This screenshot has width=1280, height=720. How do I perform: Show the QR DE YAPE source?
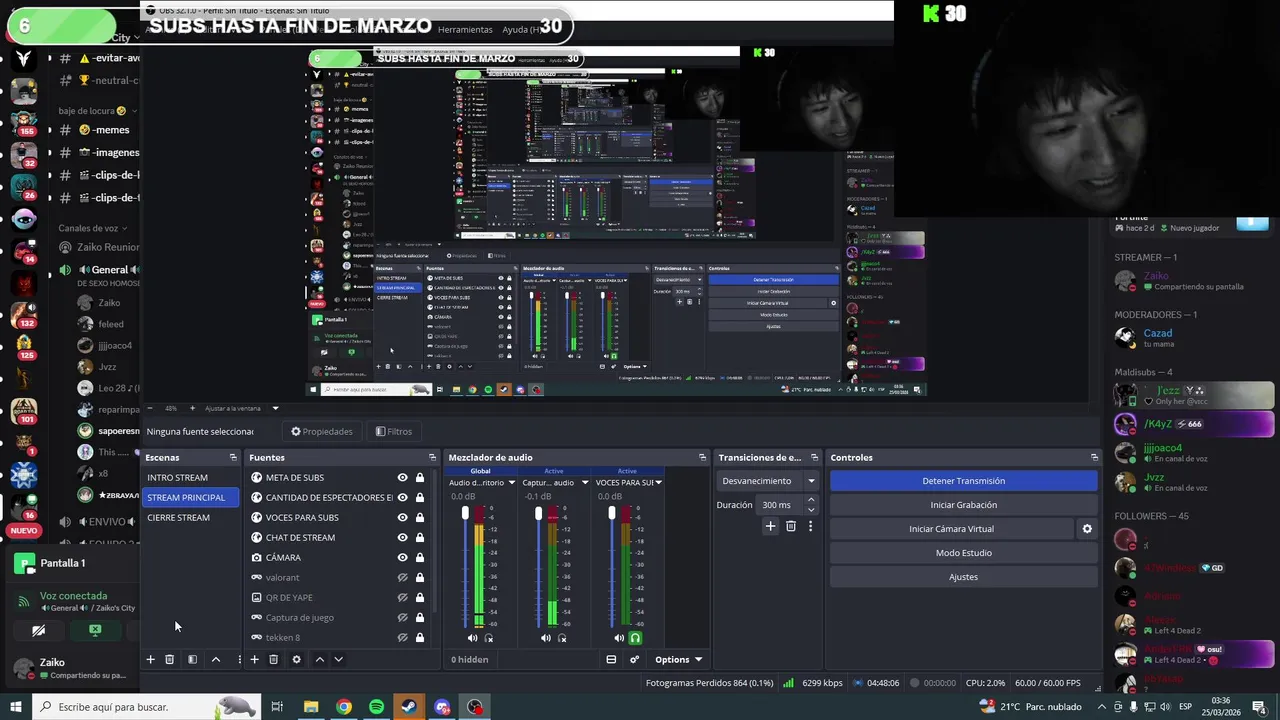pos(402,598)
